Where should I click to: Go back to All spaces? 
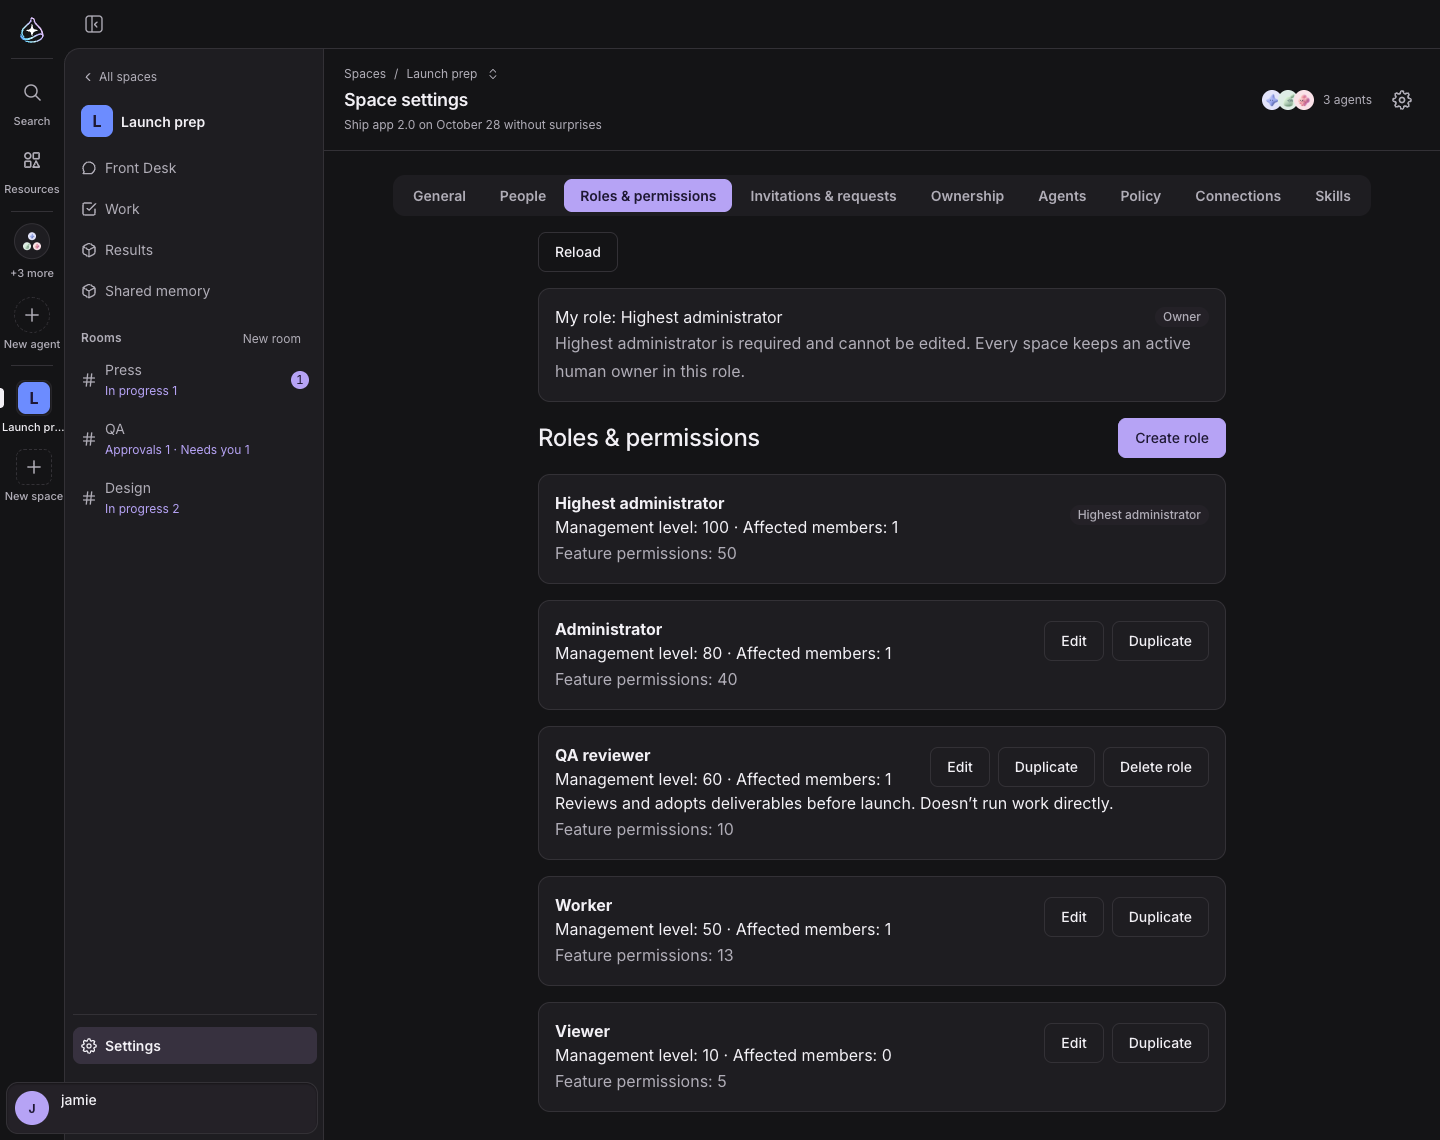click(120, 77)
